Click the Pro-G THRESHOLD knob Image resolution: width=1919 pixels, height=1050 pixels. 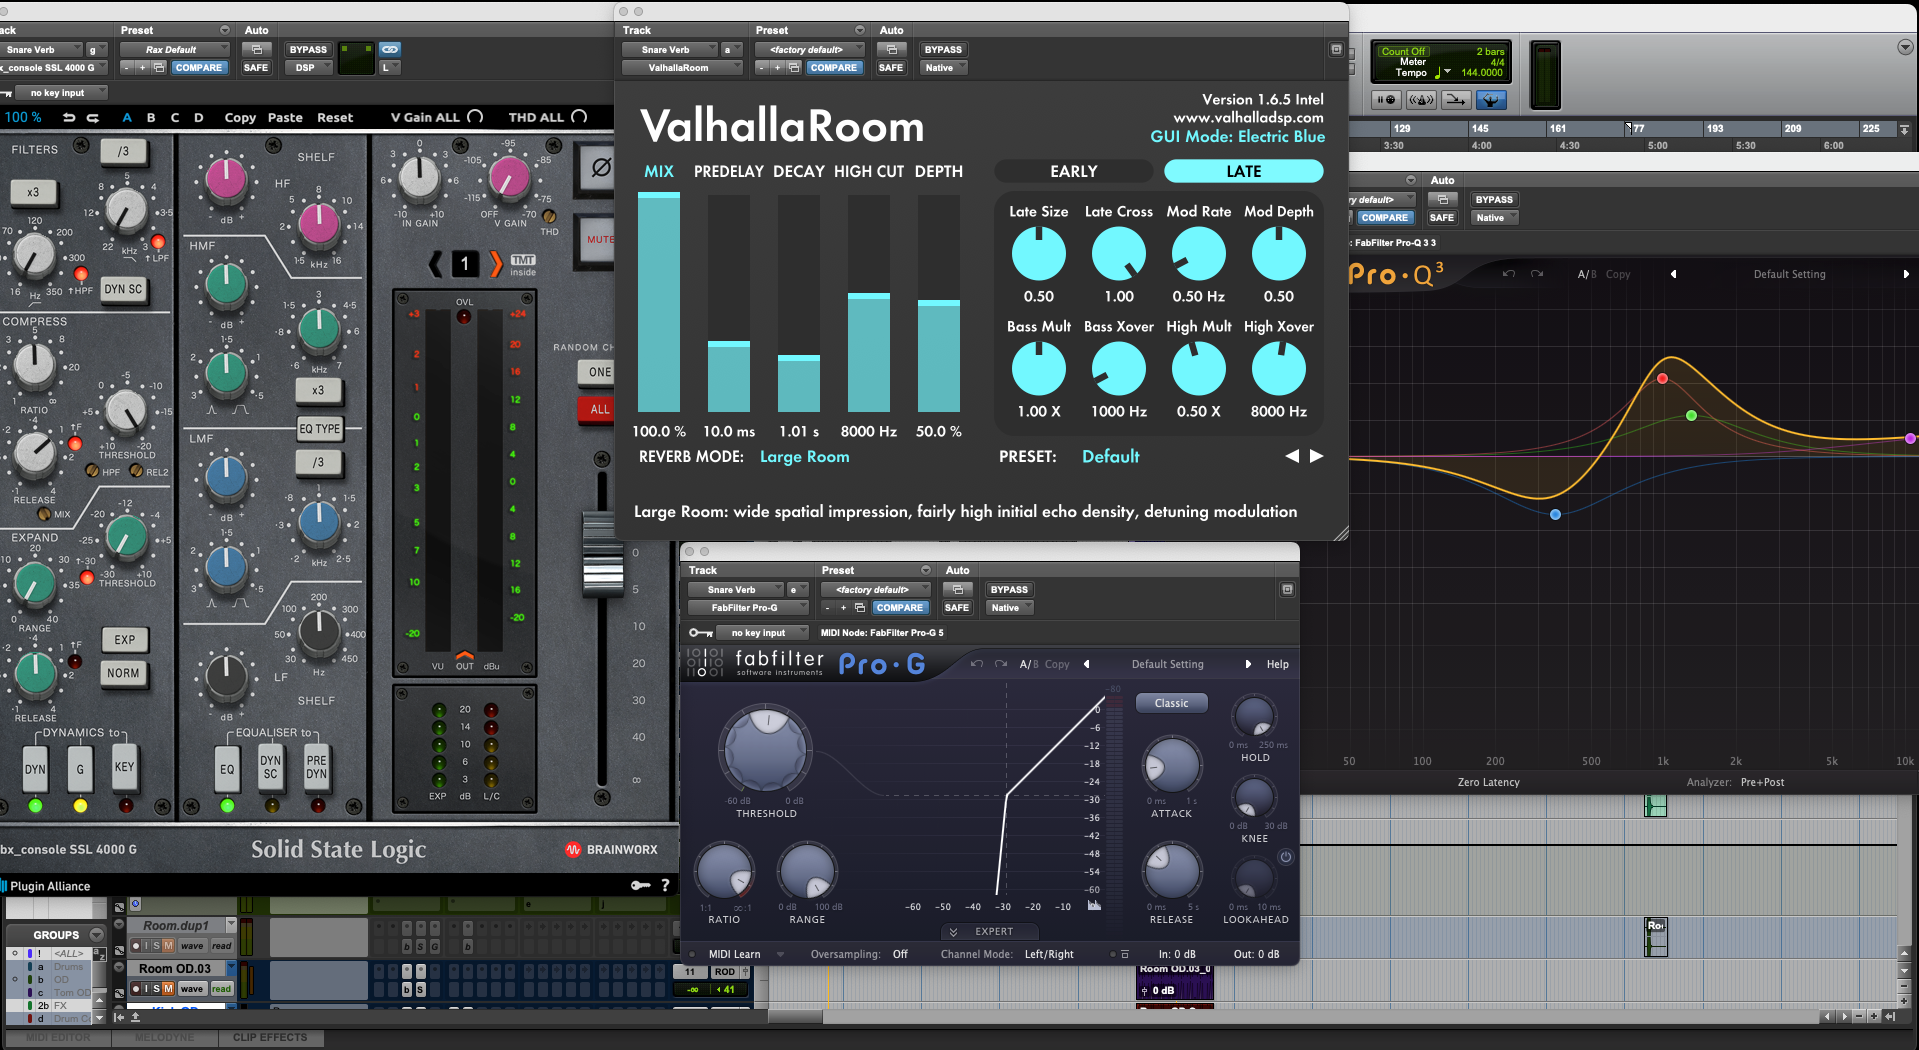click(x=767, y=748)
